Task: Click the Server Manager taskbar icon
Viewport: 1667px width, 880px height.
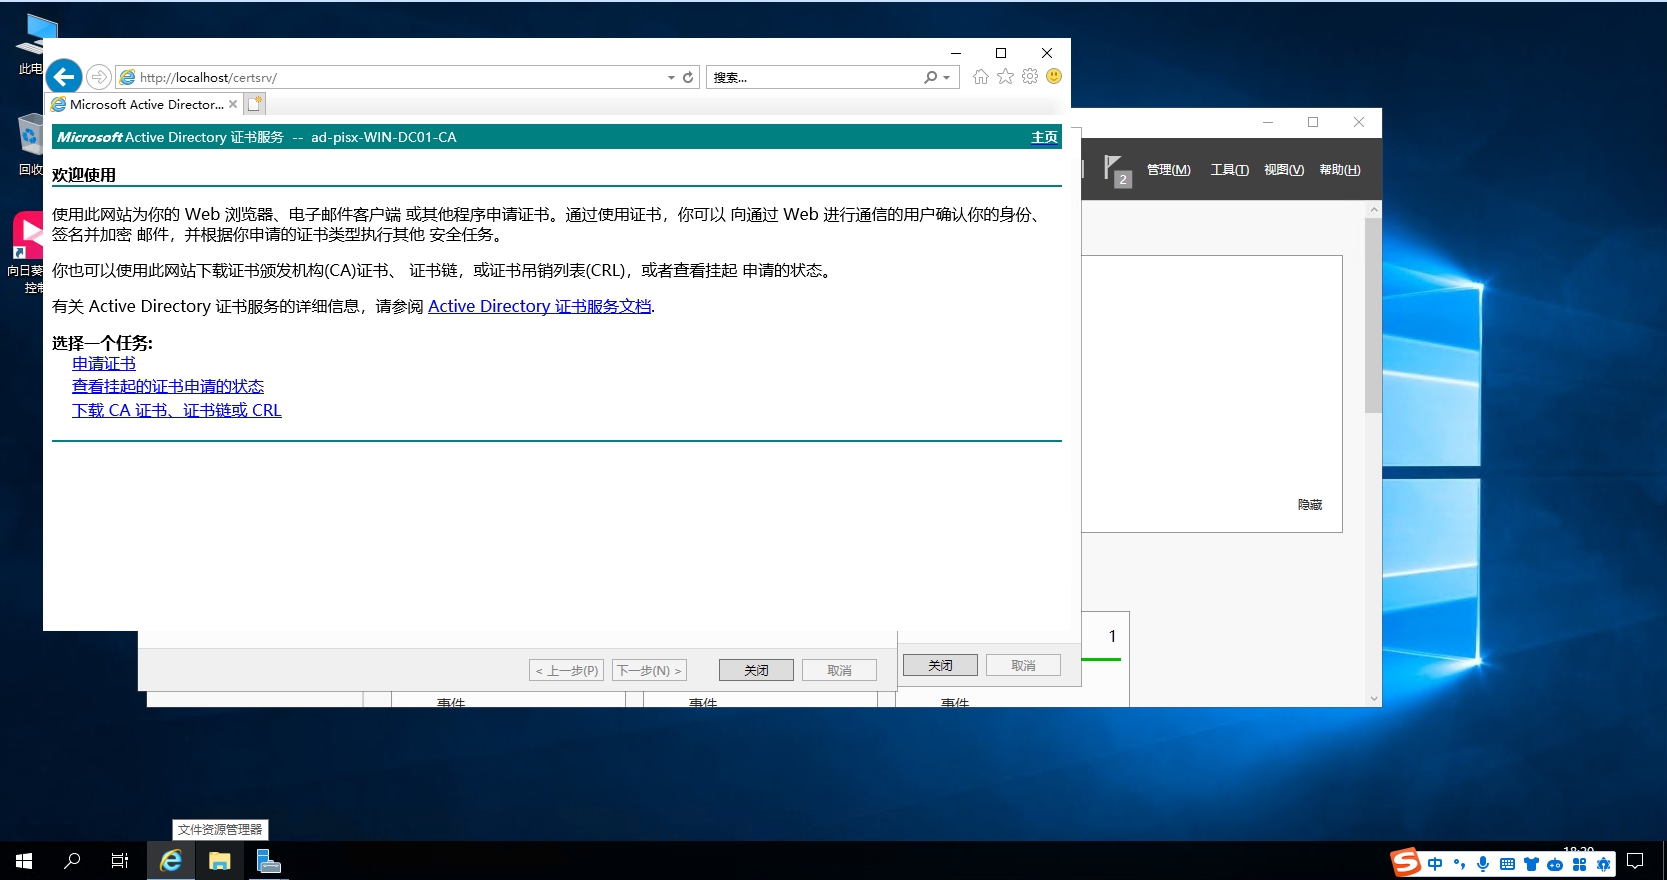Action: point(268,861)
